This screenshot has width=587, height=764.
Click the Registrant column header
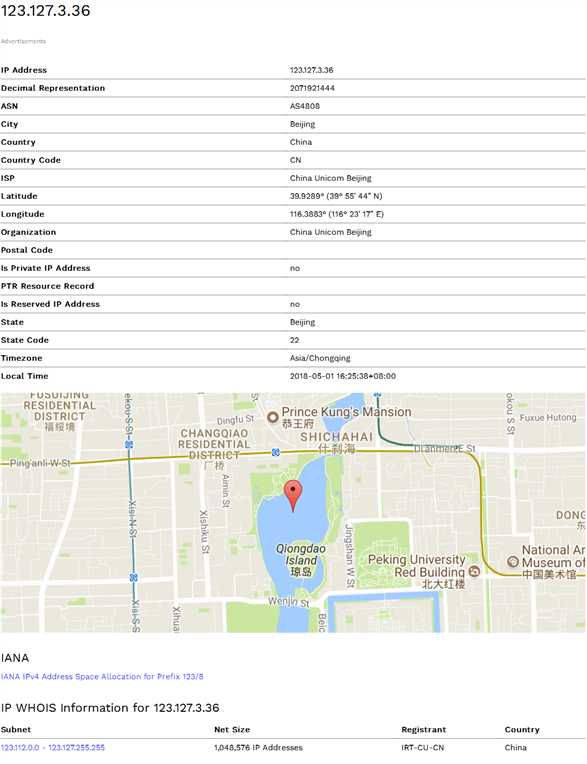click(x=423, y=729)
